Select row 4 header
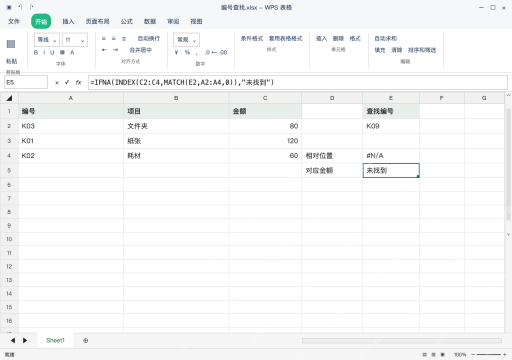 pyautogui.click(x=9, y=156)
